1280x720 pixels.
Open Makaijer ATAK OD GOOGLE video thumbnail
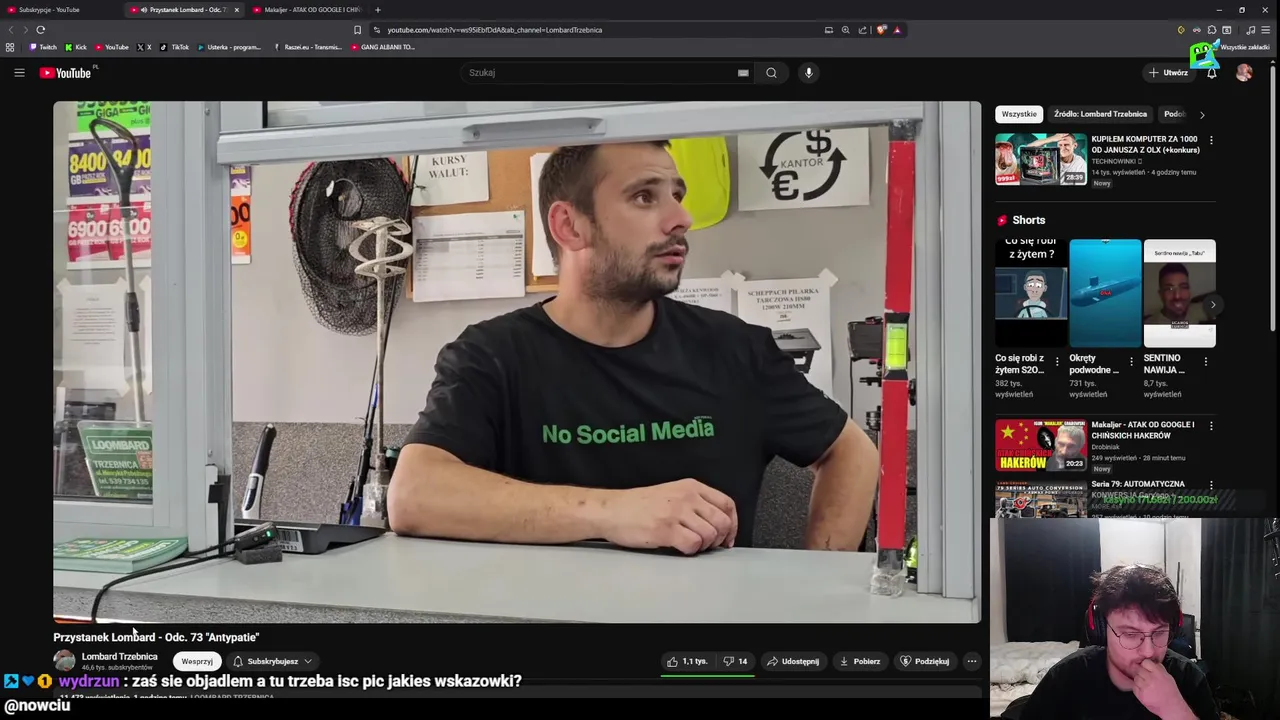click(x=1040, y=445)
